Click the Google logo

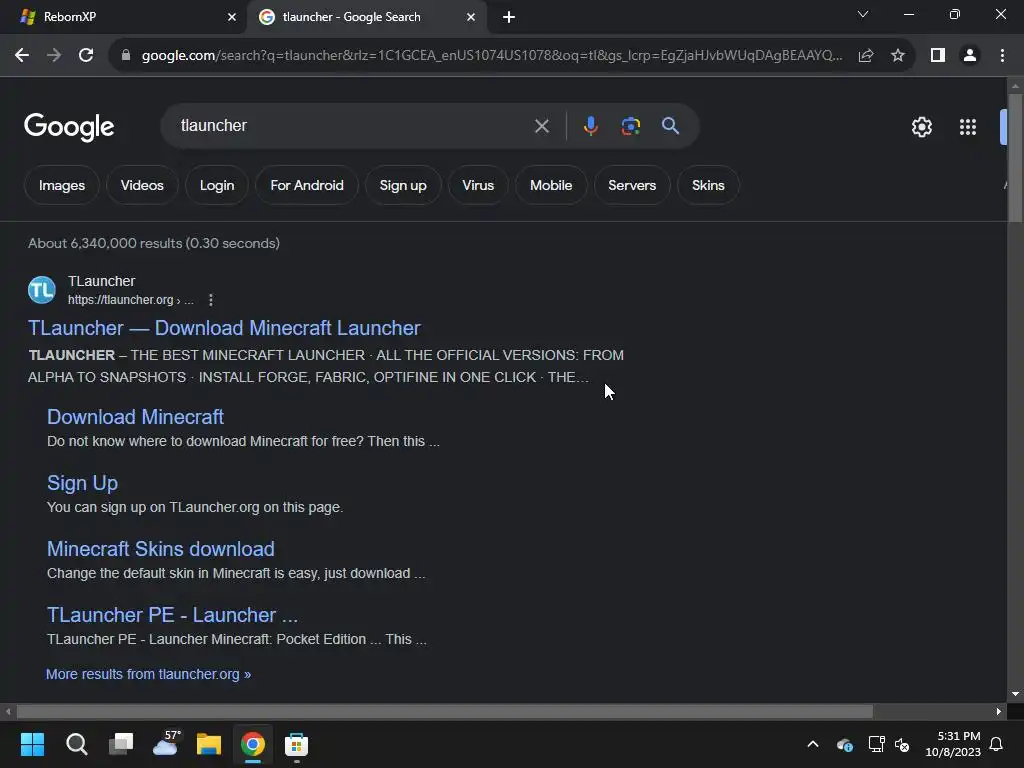point(69,127)
